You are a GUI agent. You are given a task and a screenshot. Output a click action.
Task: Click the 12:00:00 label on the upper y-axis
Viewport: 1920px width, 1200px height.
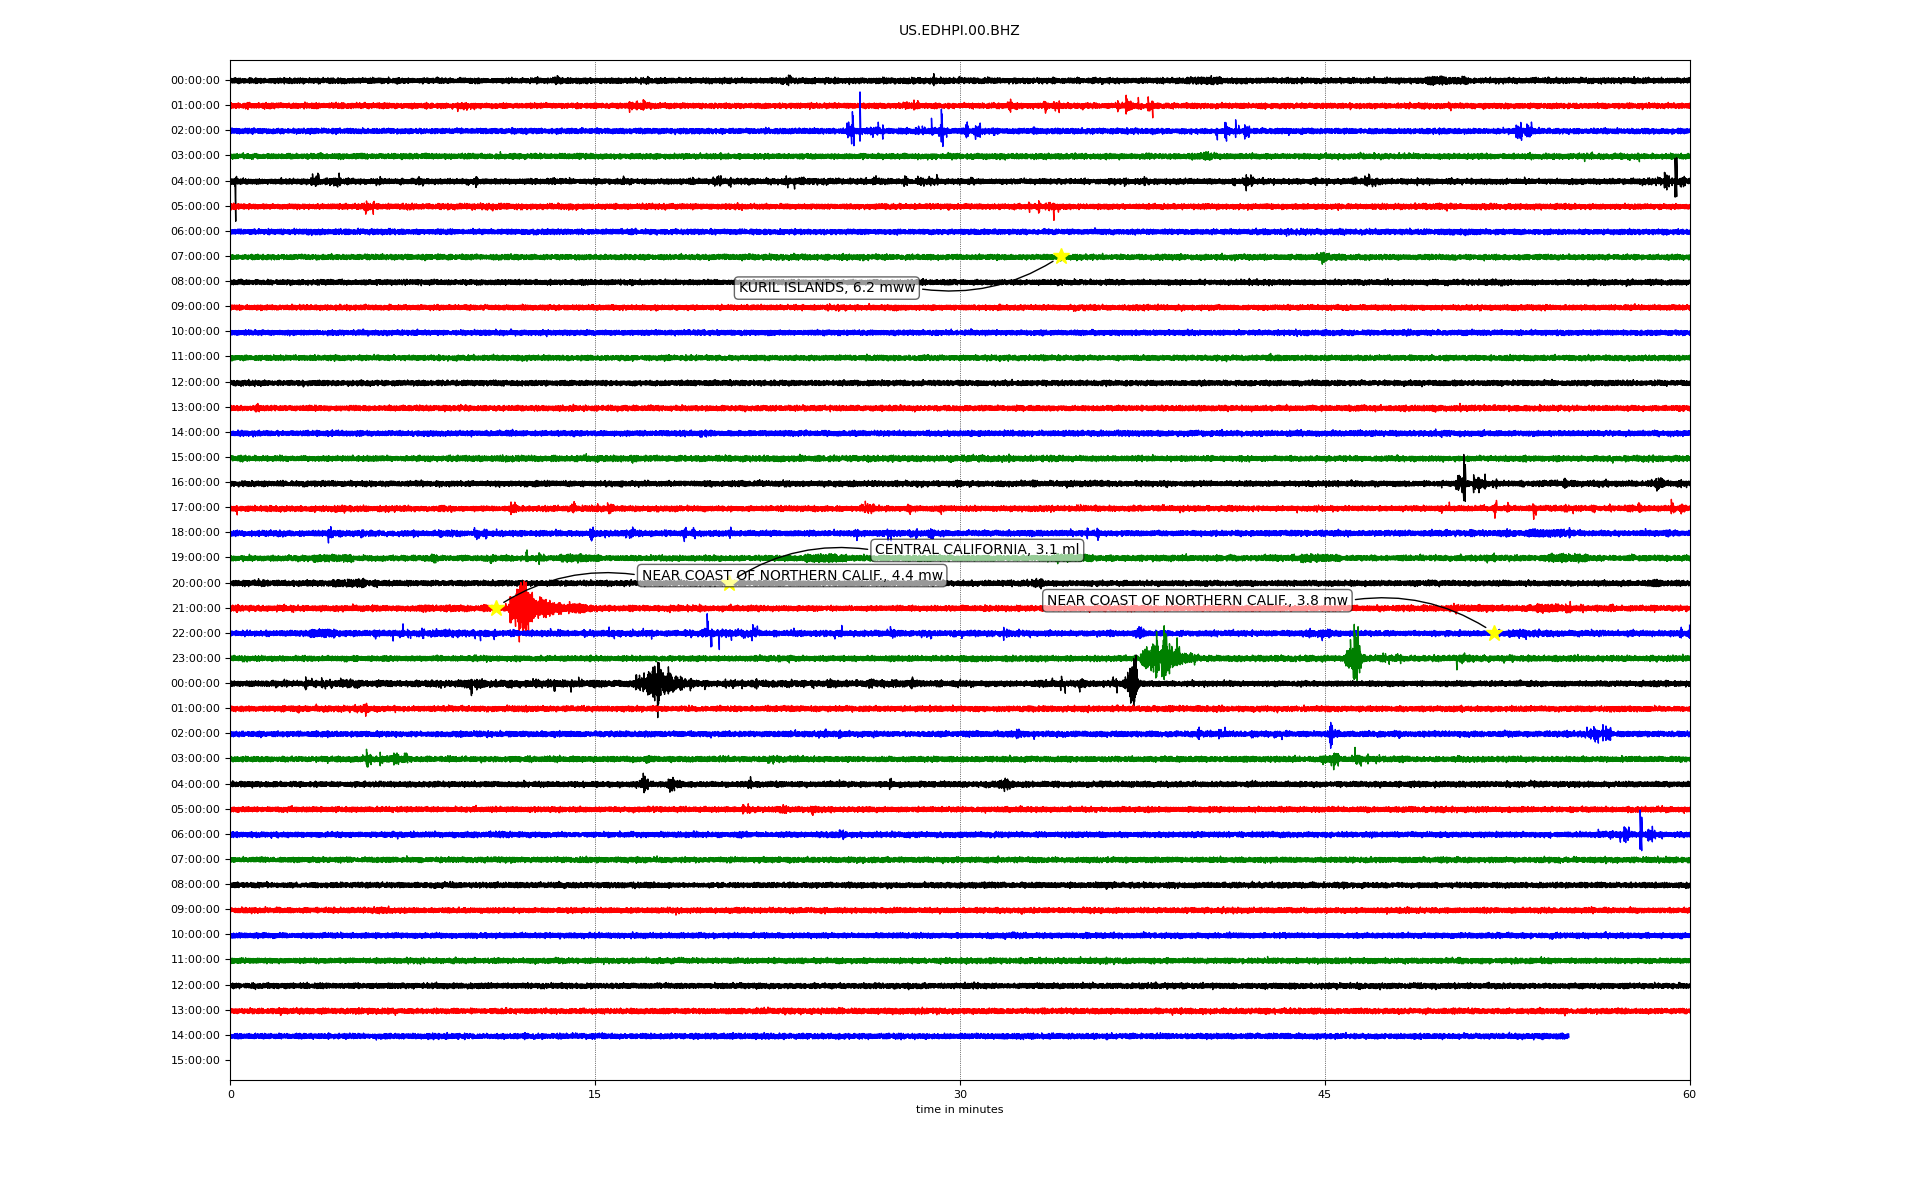coord(195,382)
